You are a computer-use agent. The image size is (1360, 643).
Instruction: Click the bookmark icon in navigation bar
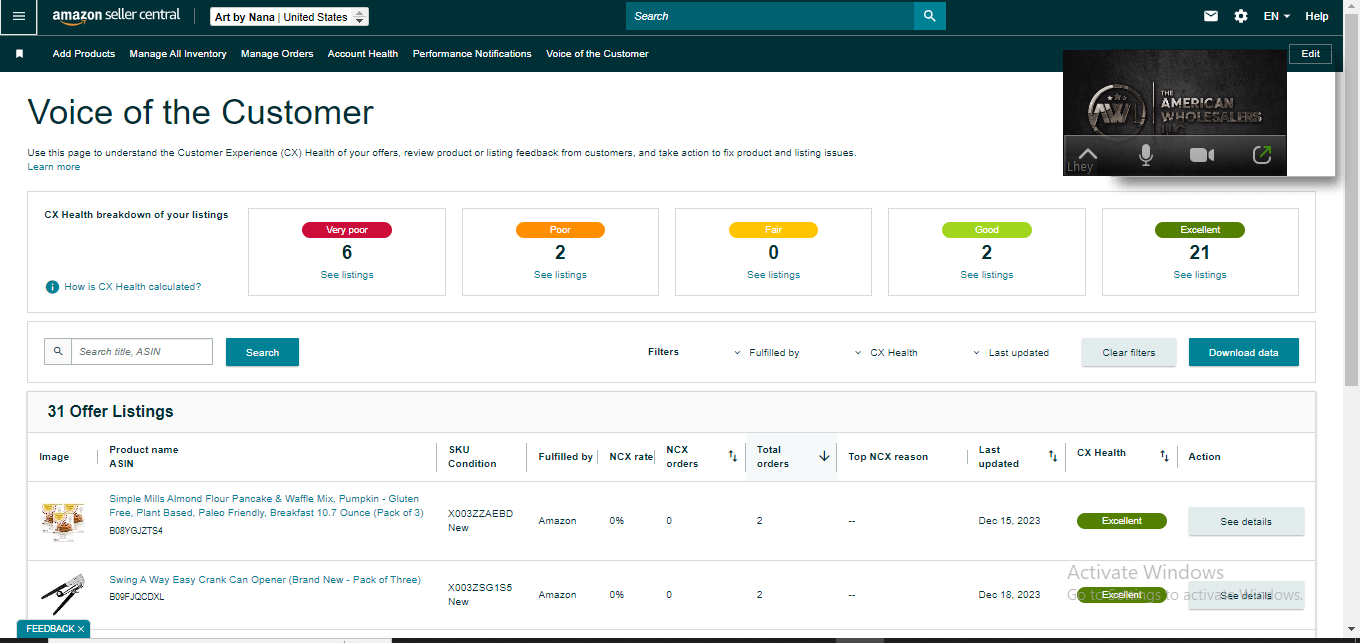[19, 54]
